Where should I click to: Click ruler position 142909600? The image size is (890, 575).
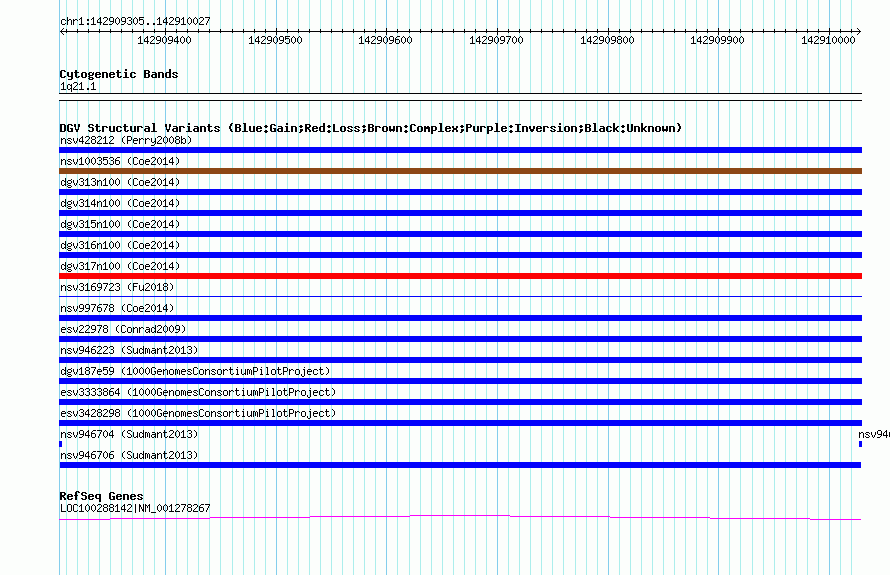click(385, 40)
